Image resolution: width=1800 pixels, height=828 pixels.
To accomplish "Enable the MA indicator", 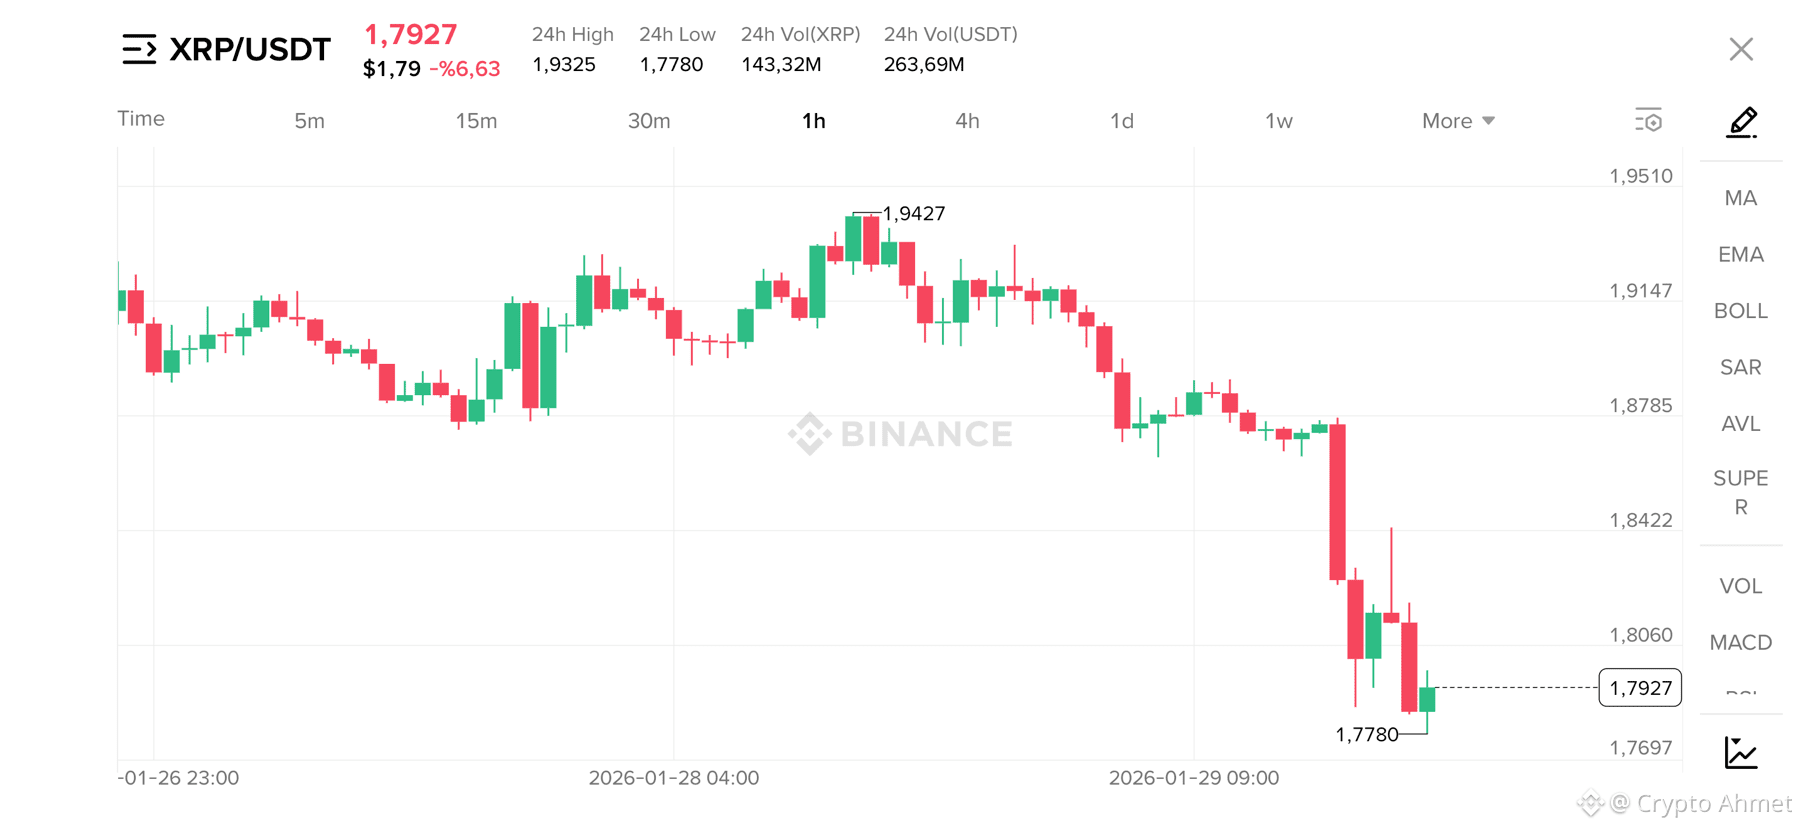I will pos(1741,197).
